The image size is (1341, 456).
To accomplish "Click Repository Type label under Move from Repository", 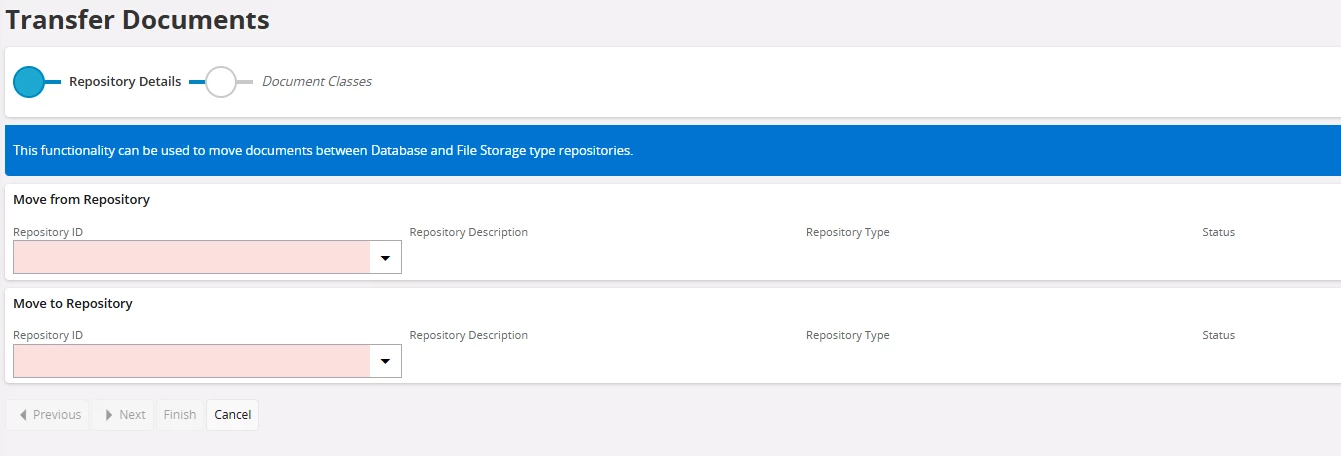I will pyautogui.click(x=848, y=232).
